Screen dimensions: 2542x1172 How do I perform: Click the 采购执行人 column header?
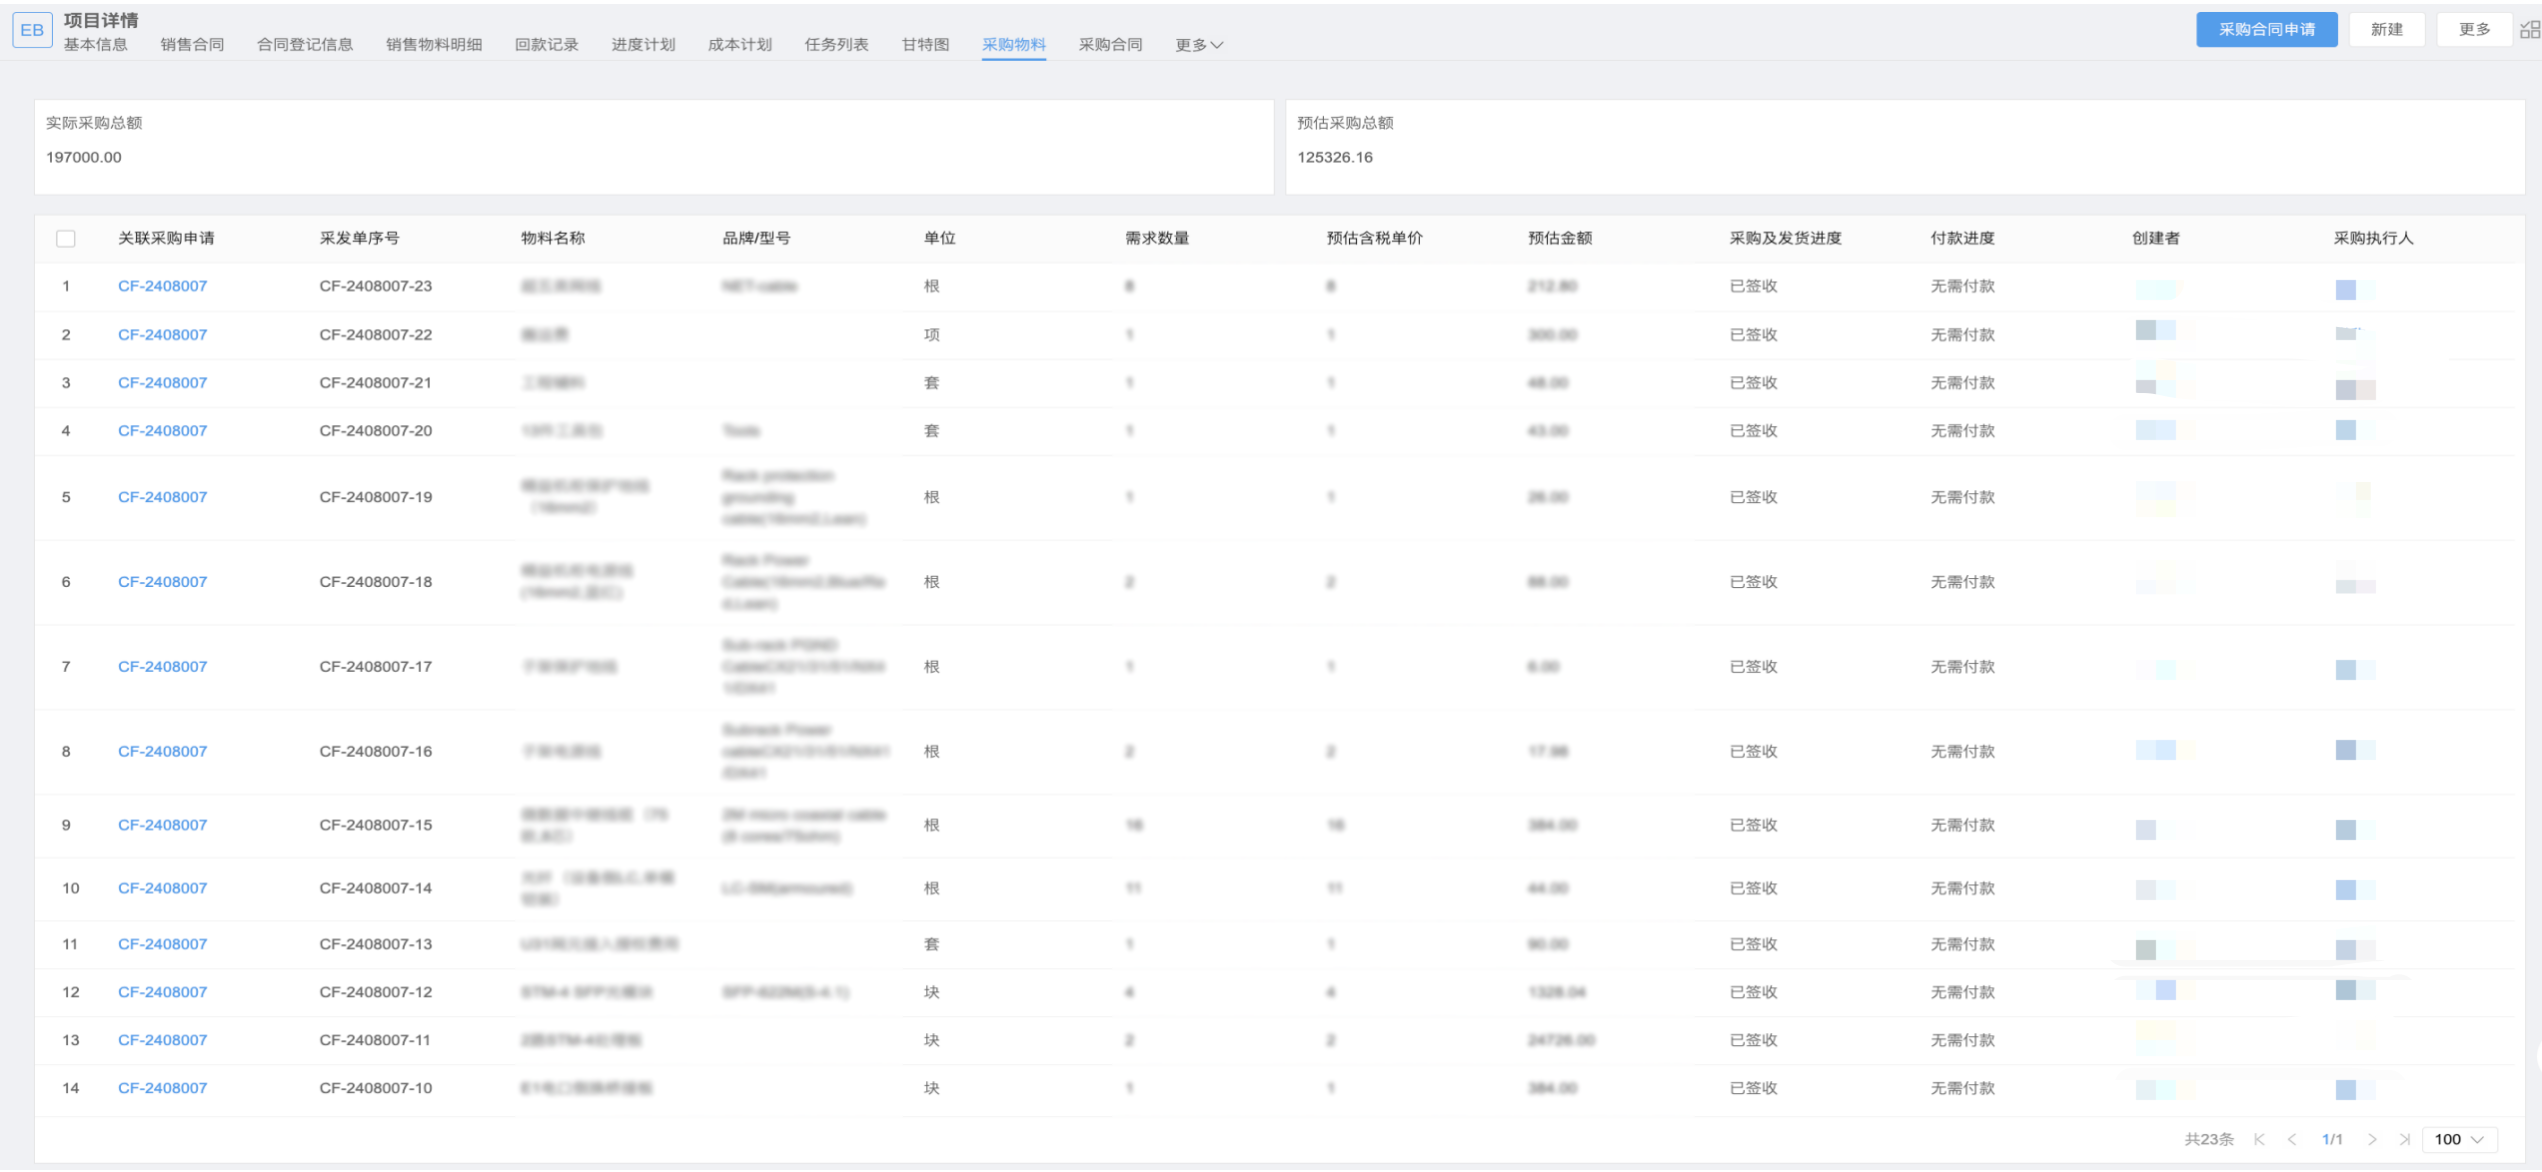[2374, 238]
